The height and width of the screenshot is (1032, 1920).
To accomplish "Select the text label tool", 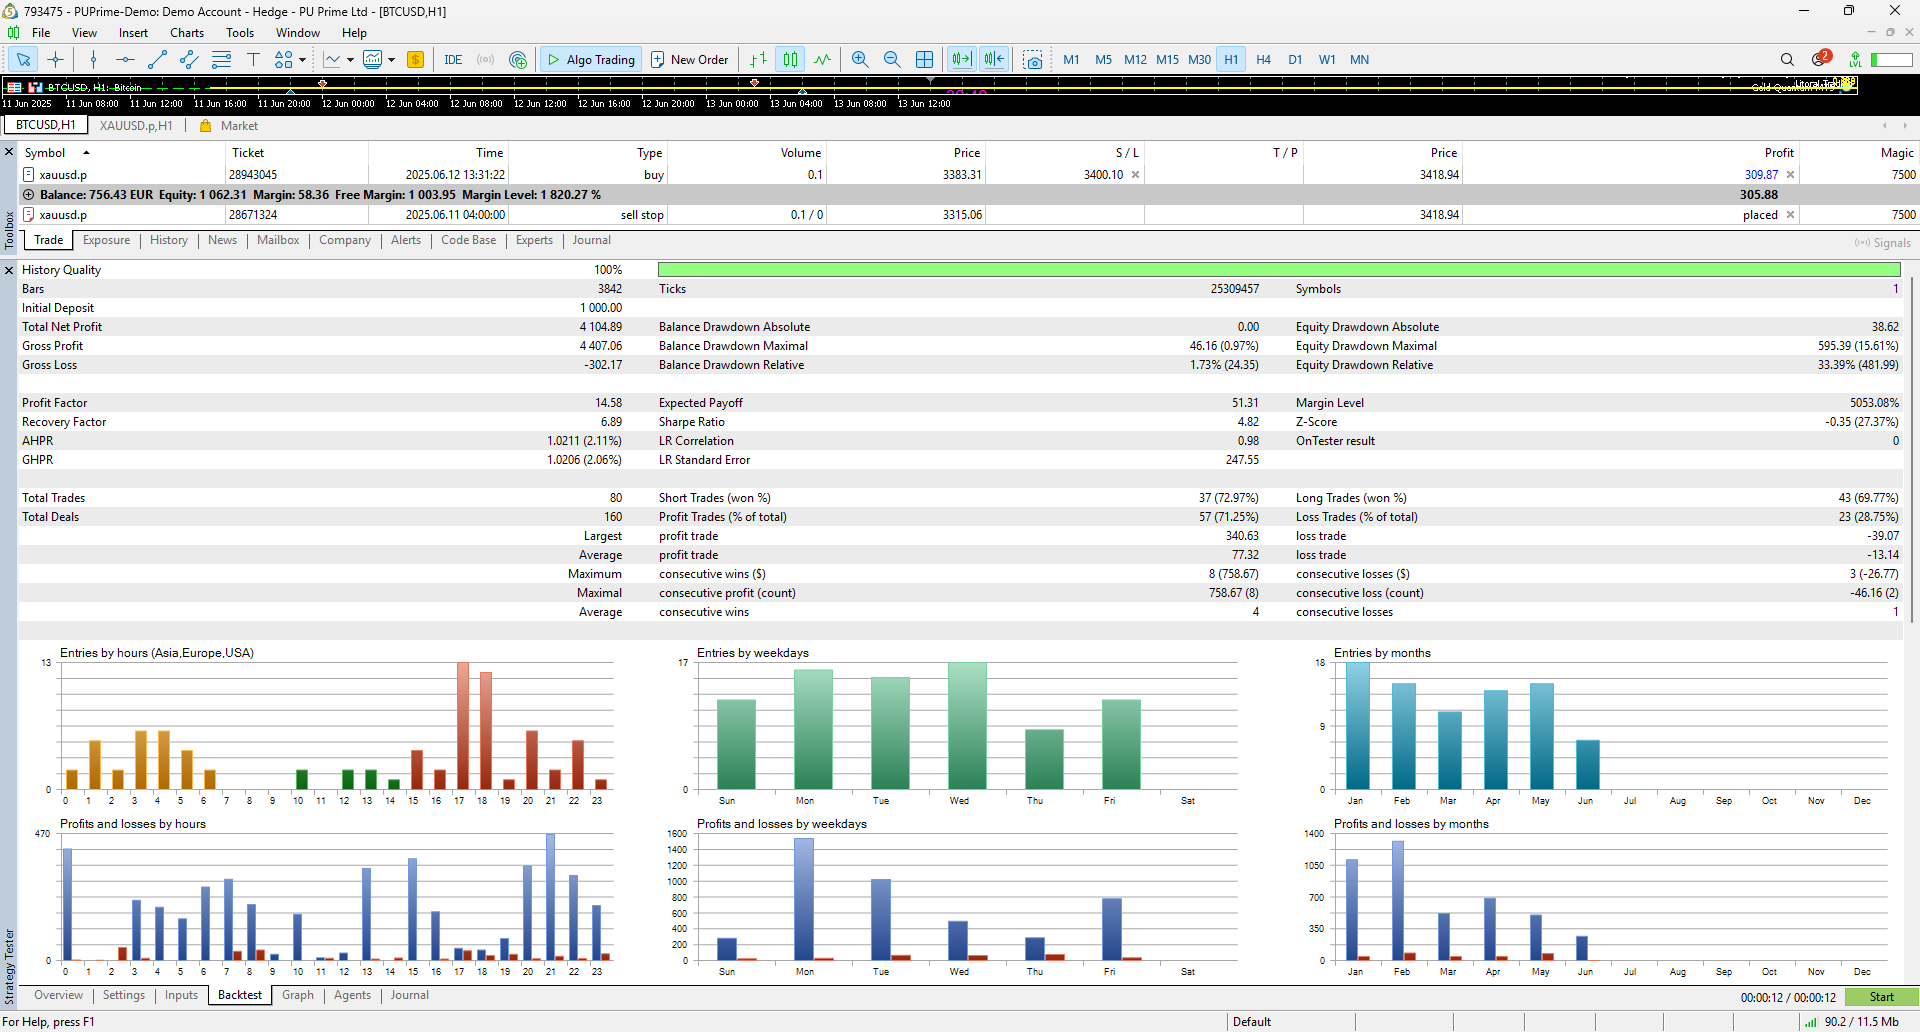I will (x=253, y=60).
